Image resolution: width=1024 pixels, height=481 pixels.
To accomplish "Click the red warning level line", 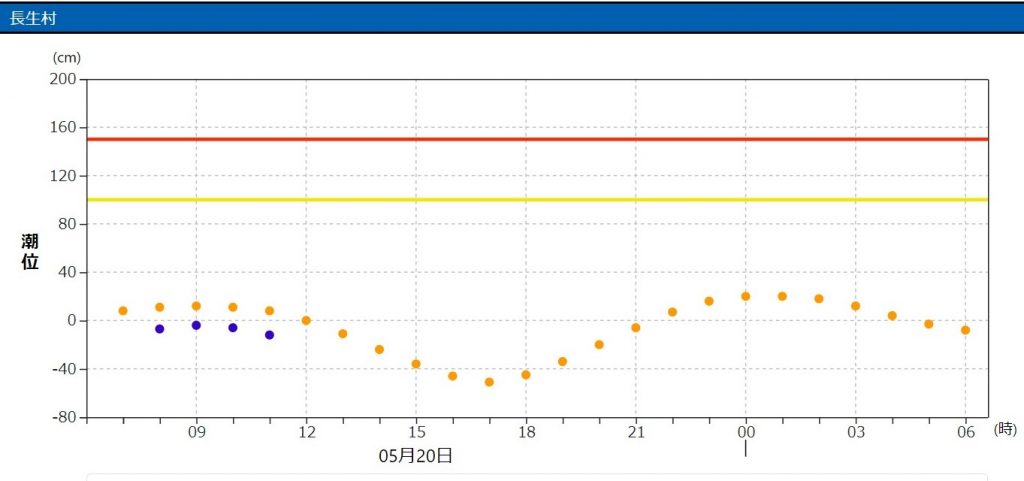I will (x=537, y=139).
